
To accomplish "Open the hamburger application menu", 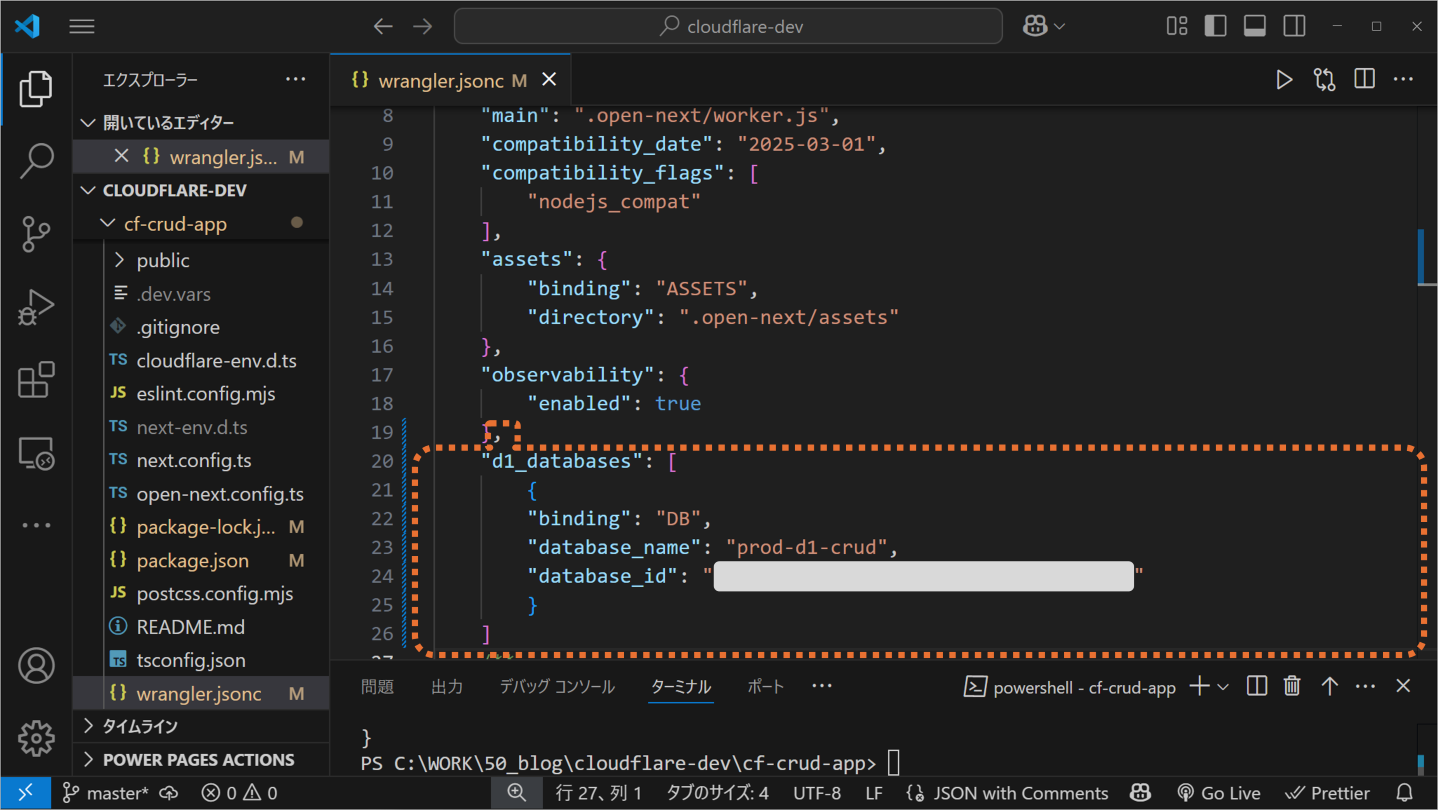I will 82,27.
